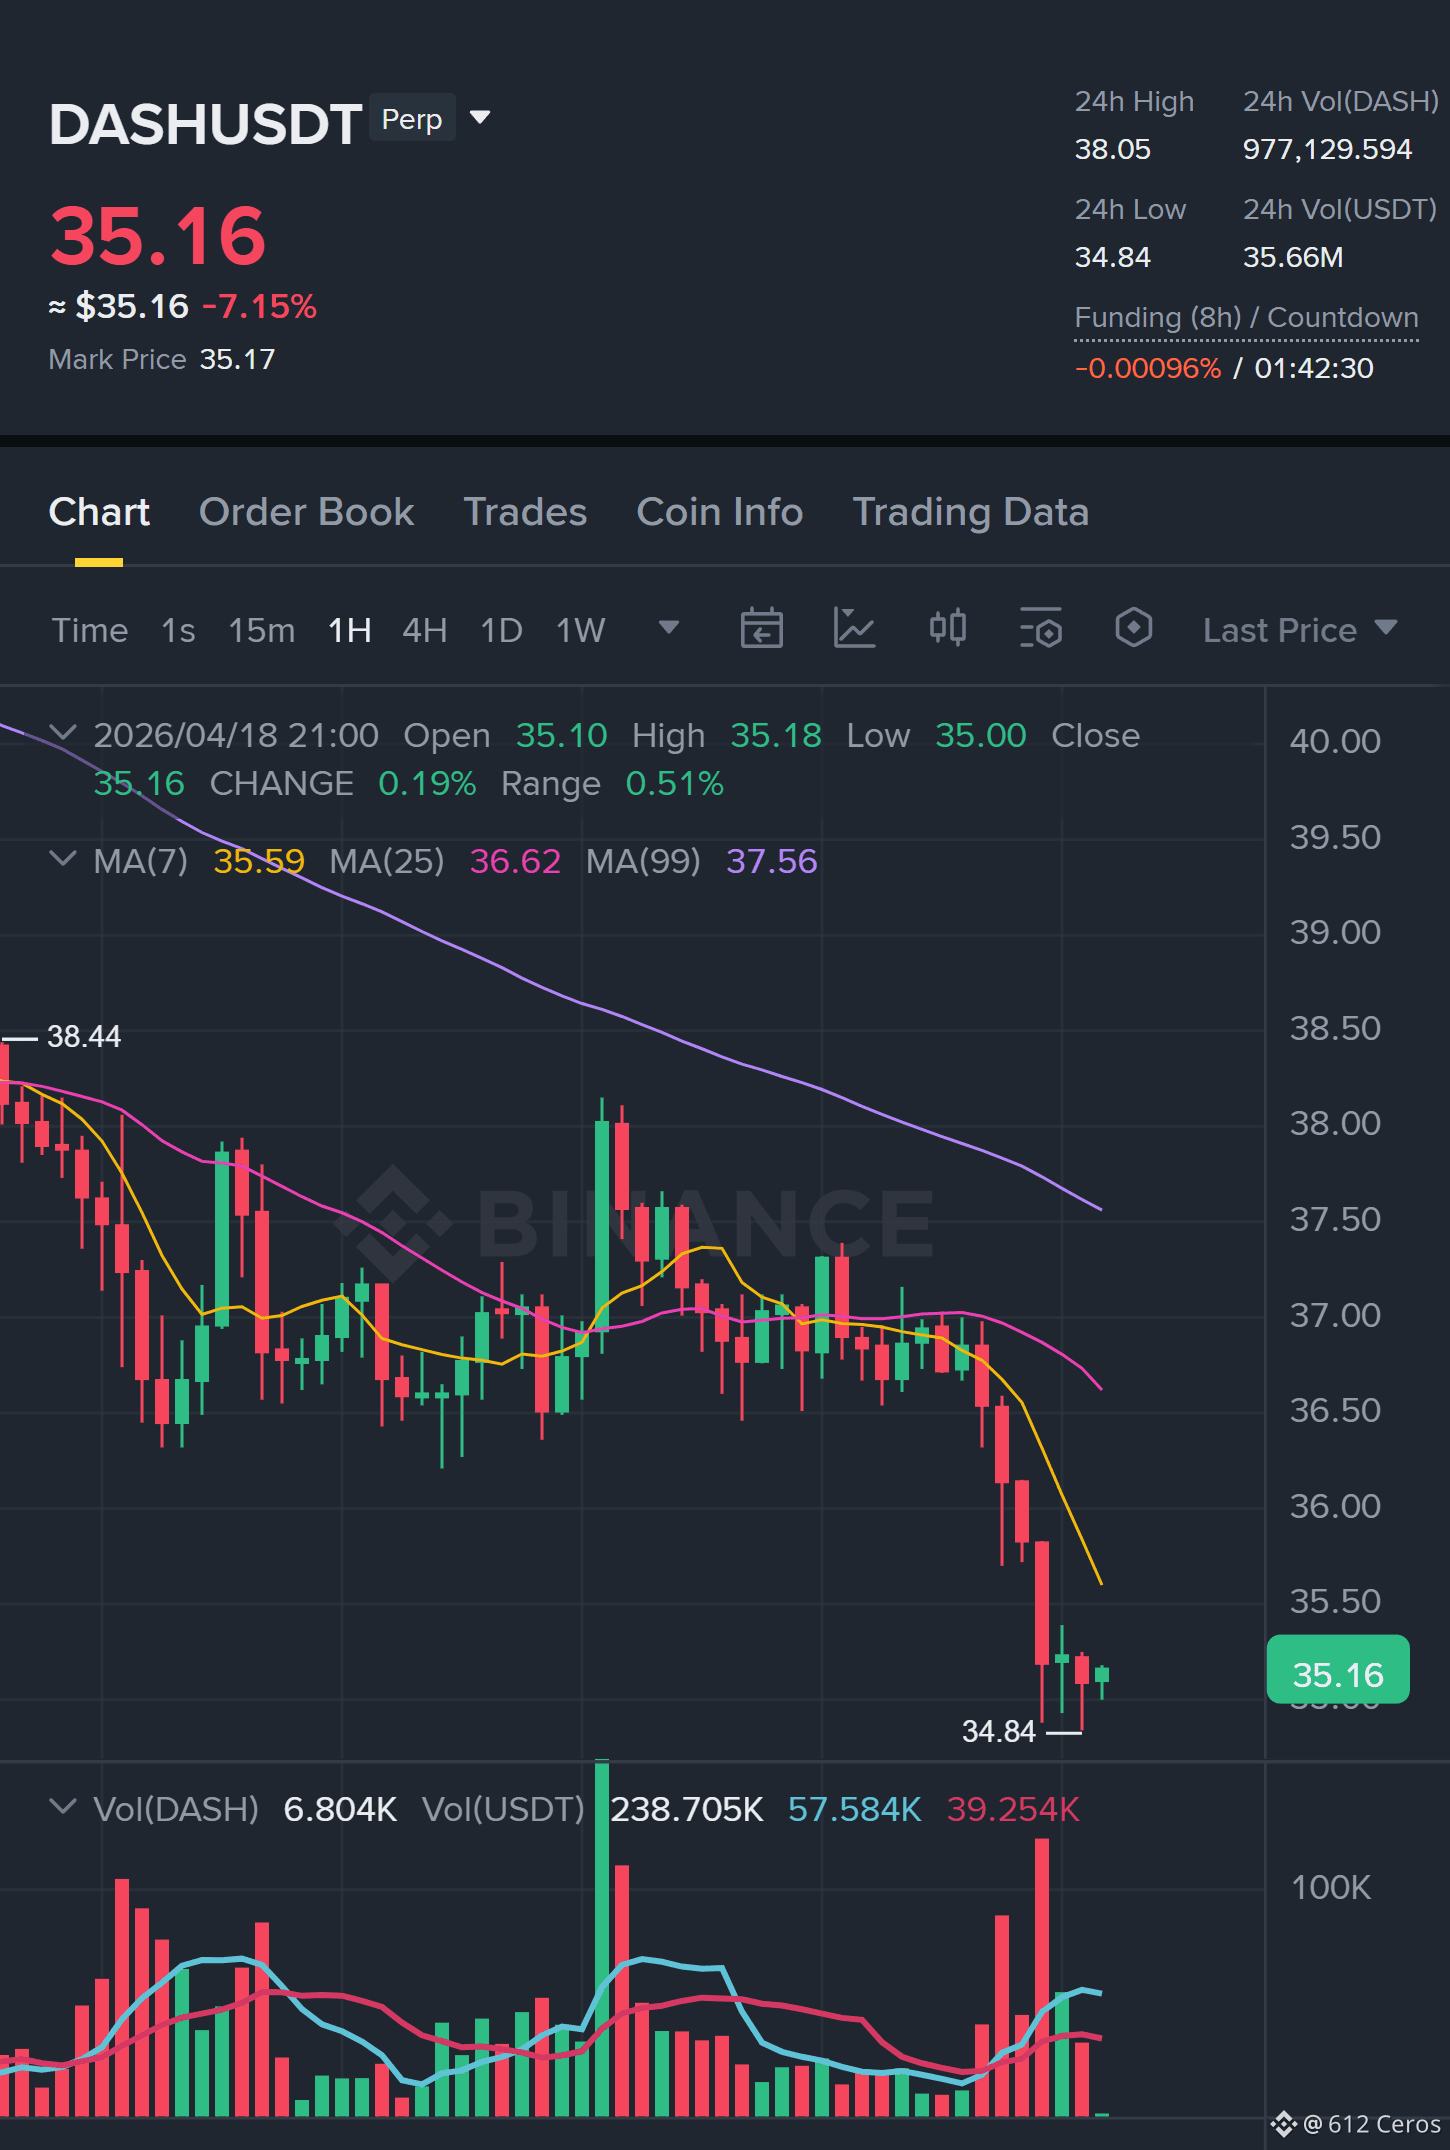Open the technical indicators line chart icon

[x=854, y=629]
